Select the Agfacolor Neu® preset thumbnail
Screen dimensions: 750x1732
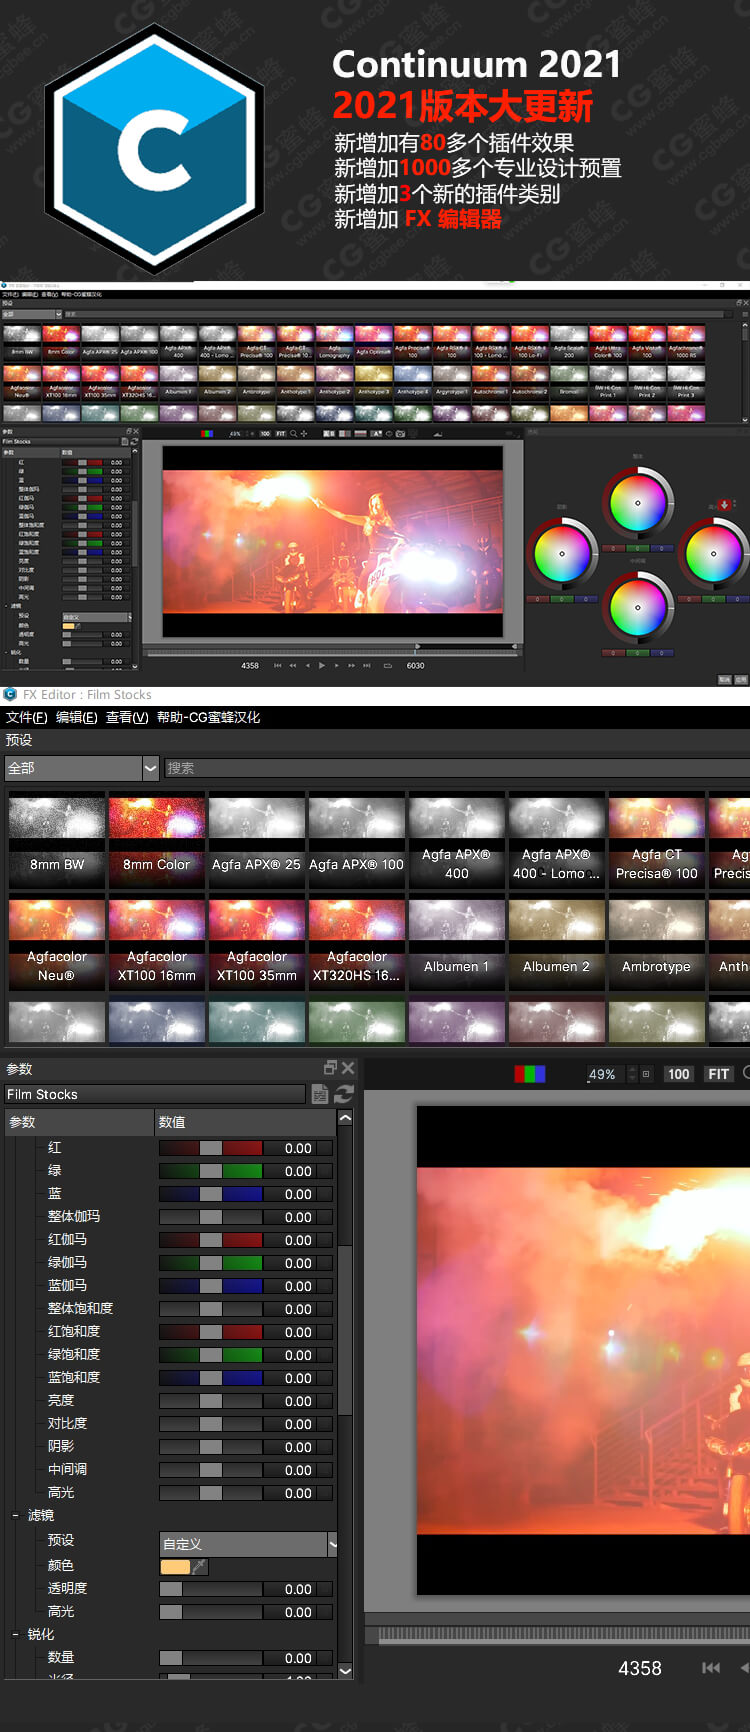[x=57, y=944]
